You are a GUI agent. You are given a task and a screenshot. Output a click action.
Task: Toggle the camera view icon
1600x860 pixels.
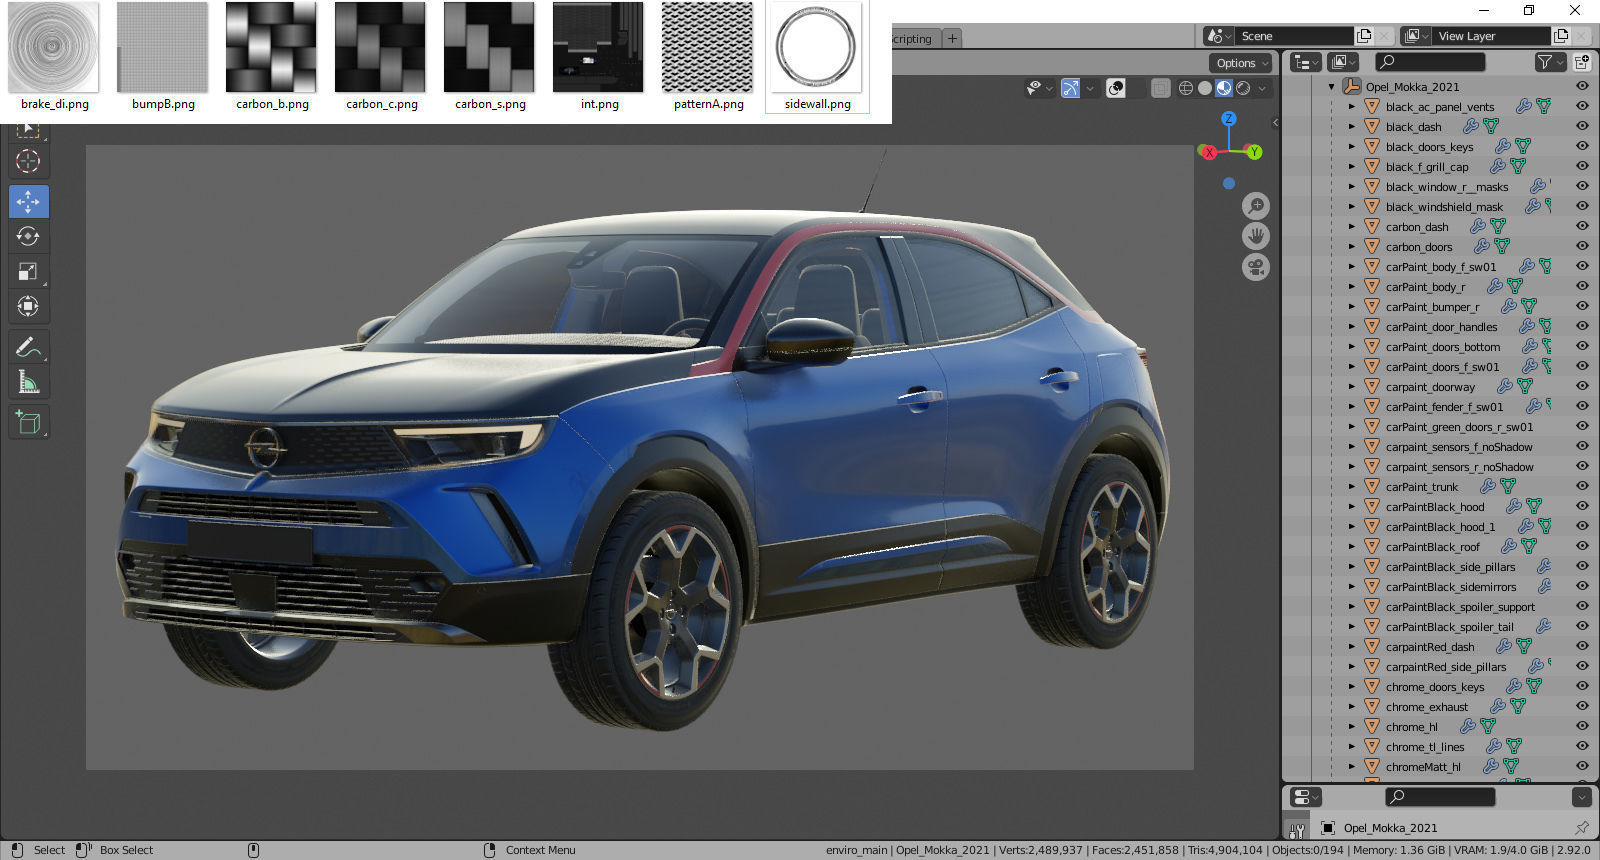click(x=1256, y=268)
